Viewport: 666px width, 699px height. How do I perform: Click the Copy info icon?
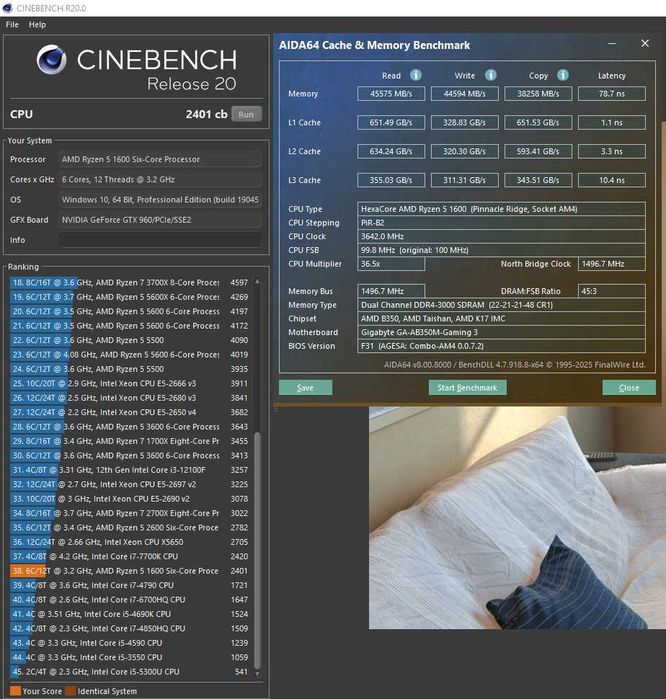[563, 75]
